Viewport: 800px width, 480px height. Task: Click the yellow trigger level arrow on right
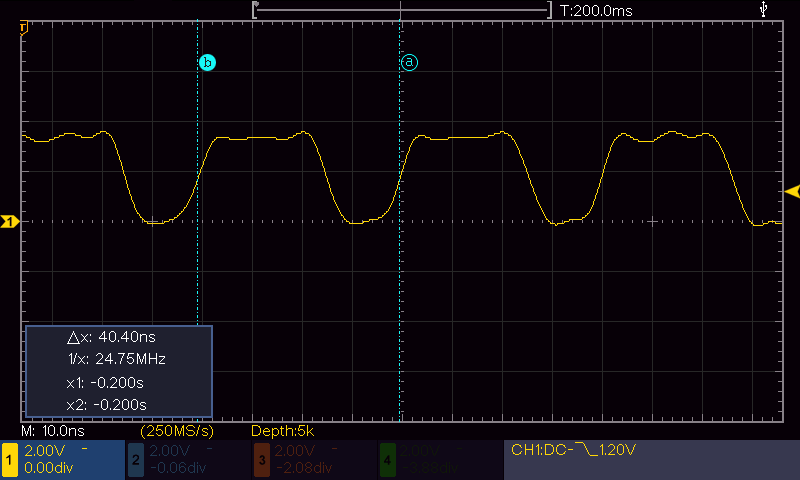pos(792,191)
